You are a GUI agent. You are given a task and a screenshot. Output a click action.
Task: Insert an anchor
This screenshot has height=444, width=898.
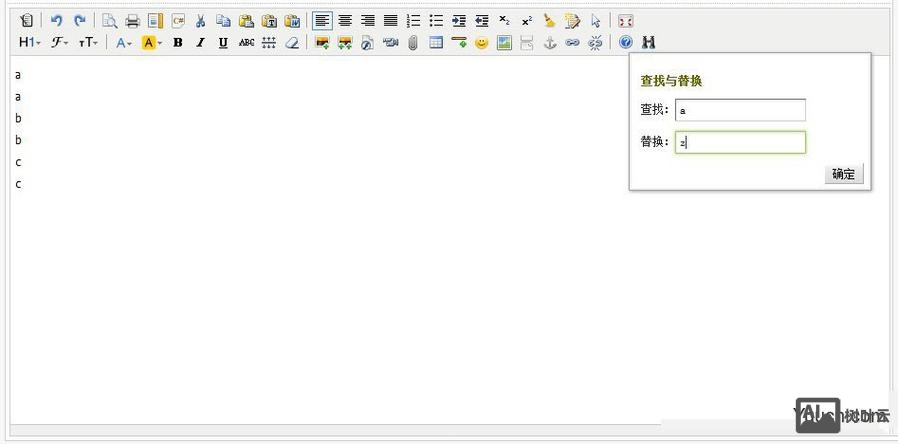tap(550, 42)
